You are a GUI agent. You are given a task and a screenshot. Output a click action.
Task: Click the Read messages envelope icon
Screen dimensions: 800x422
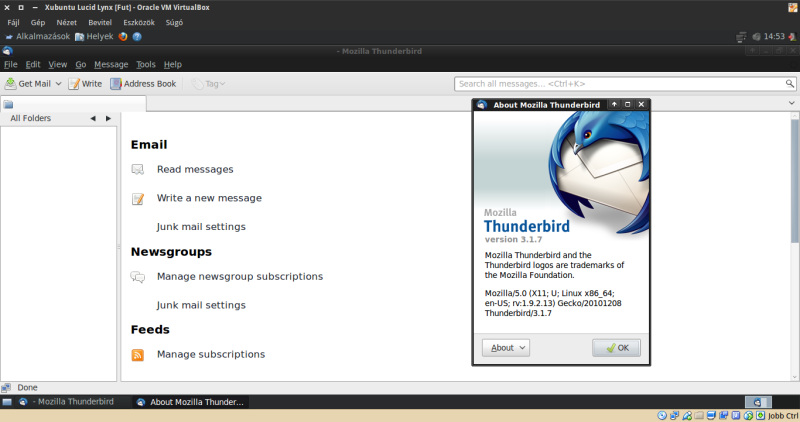[138, 169]
